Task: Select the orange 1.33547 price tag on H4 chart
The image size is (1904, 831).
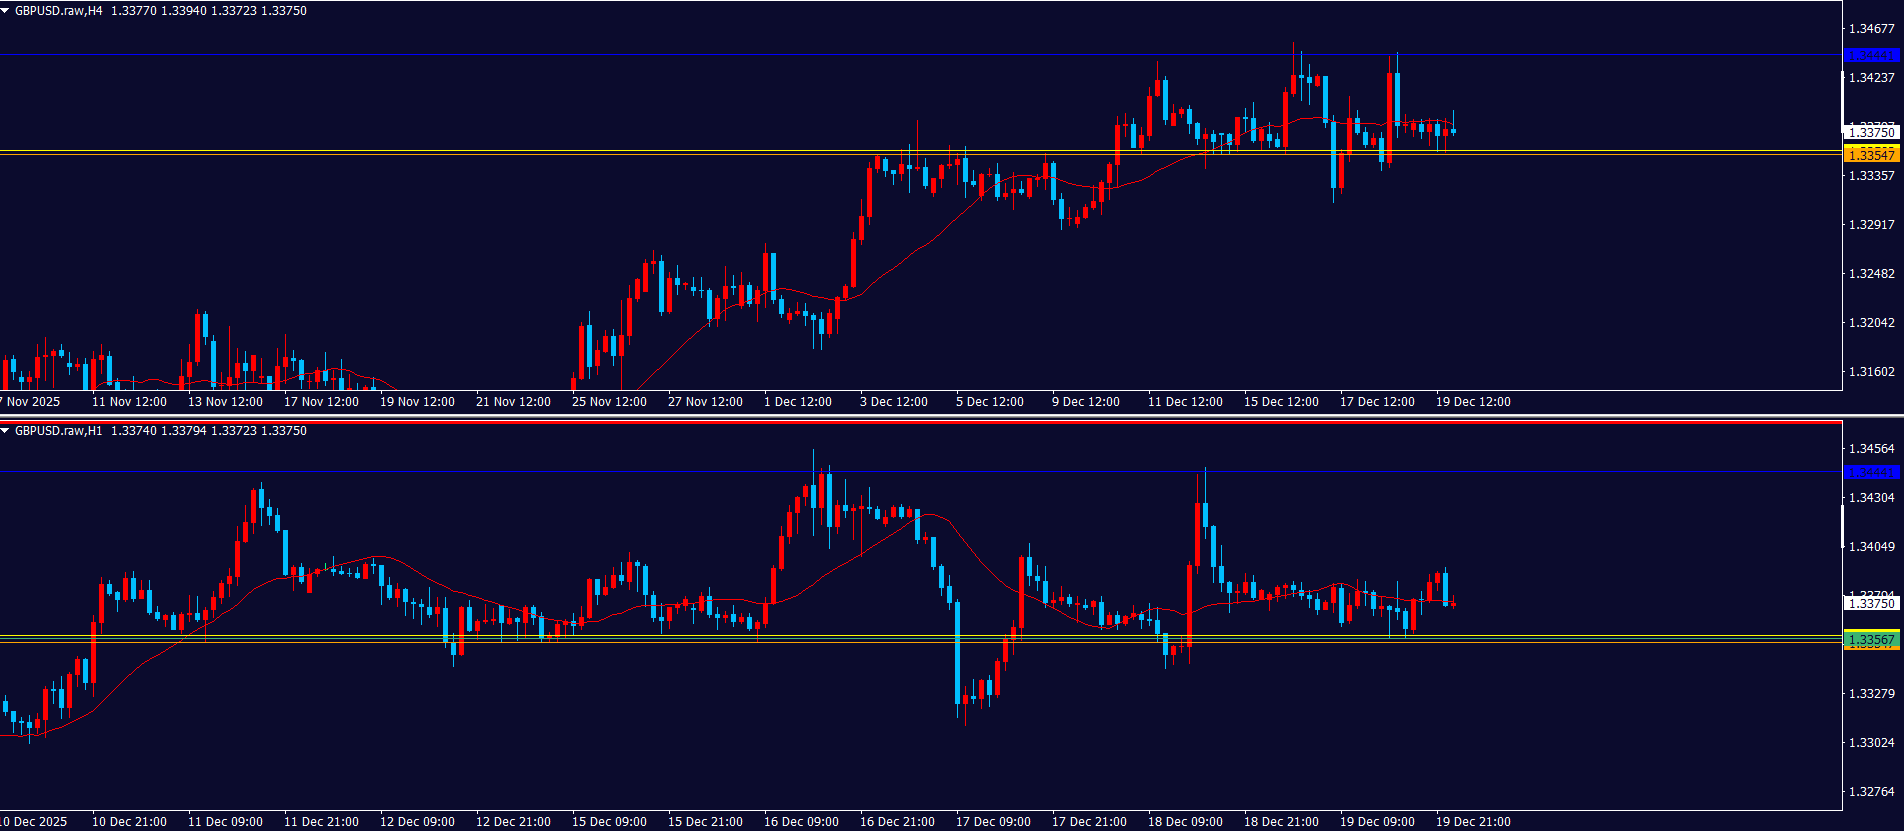Action: coord(1871,155)
